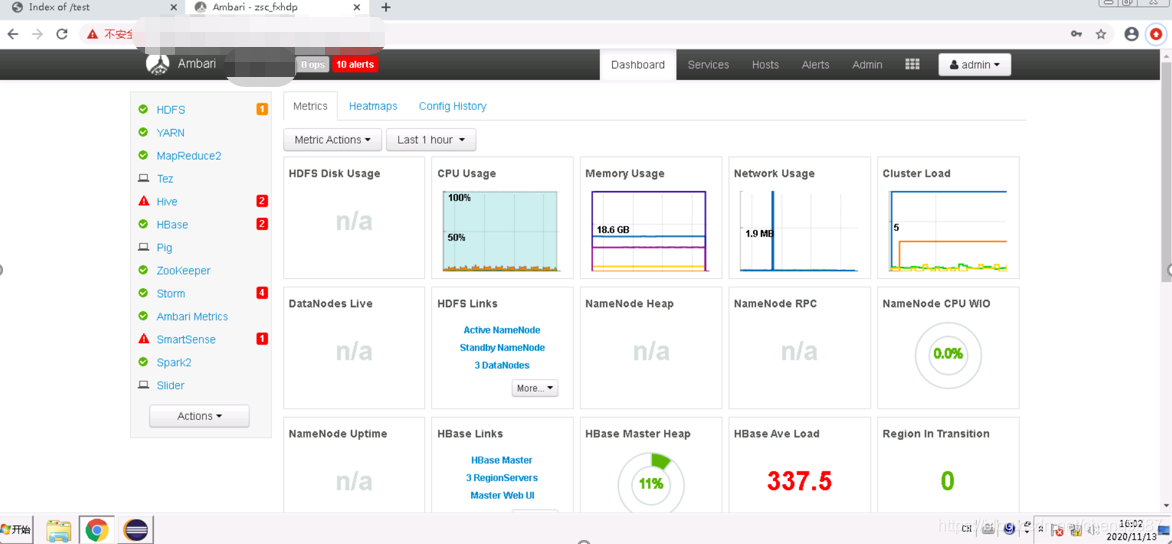Reload the page with refresh icon

pyautogui.click(x=62, y=34)
